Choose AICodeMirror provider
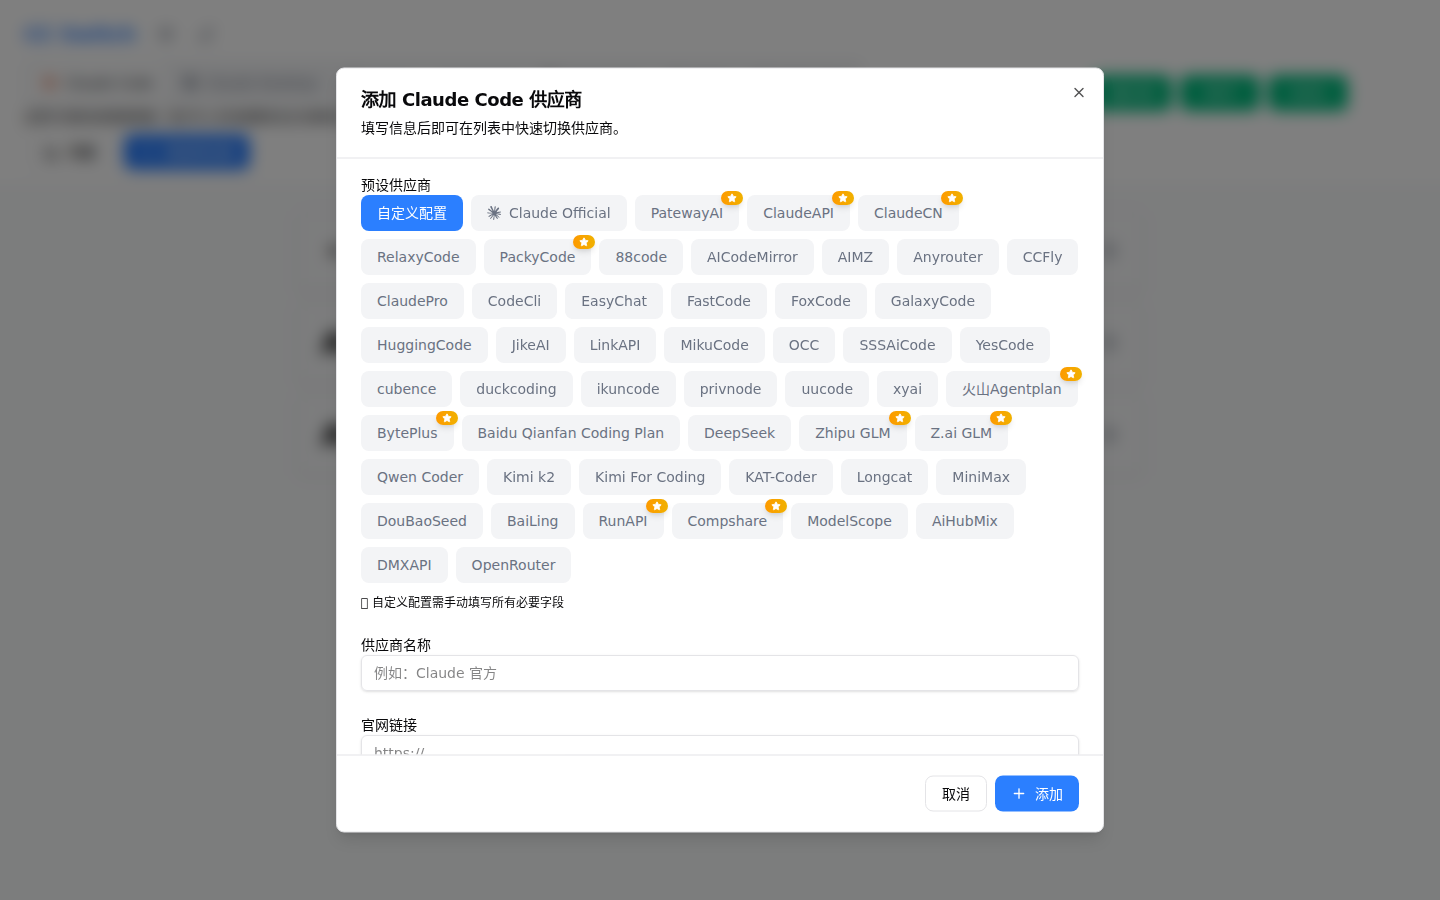Viewport: 1440px width, 900px height. point(752,257)
